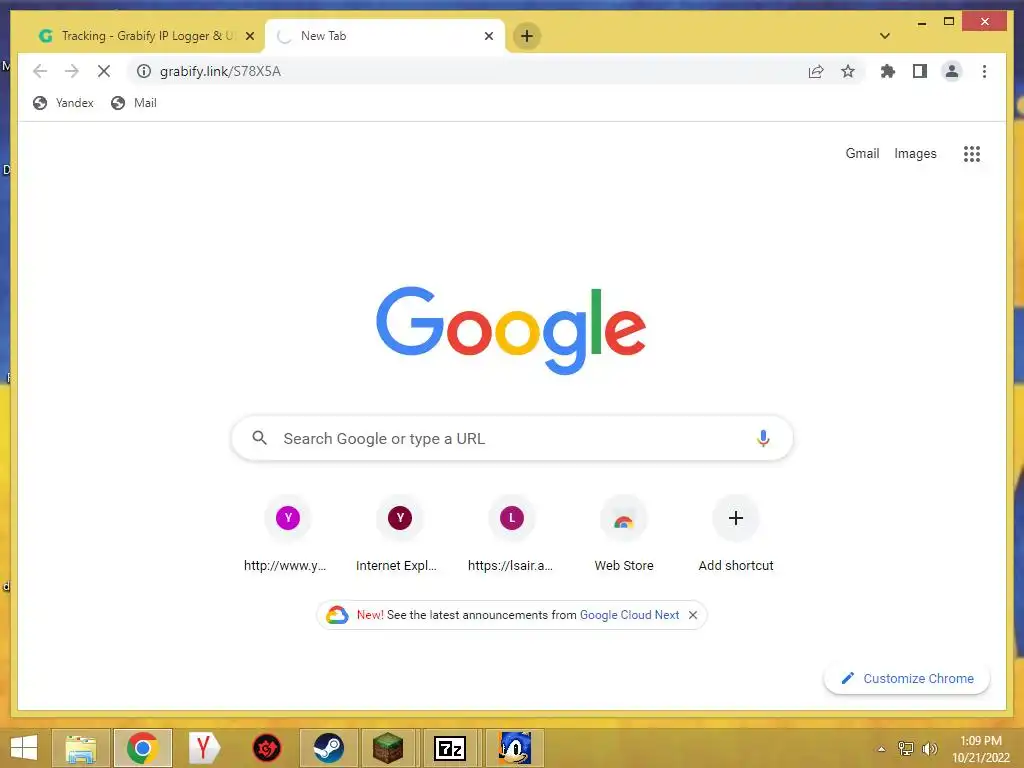The height and width of the screenshot is (768, 1024).
Task: Share this page icon
Action: pyautogui.click(x=816, y=71)
